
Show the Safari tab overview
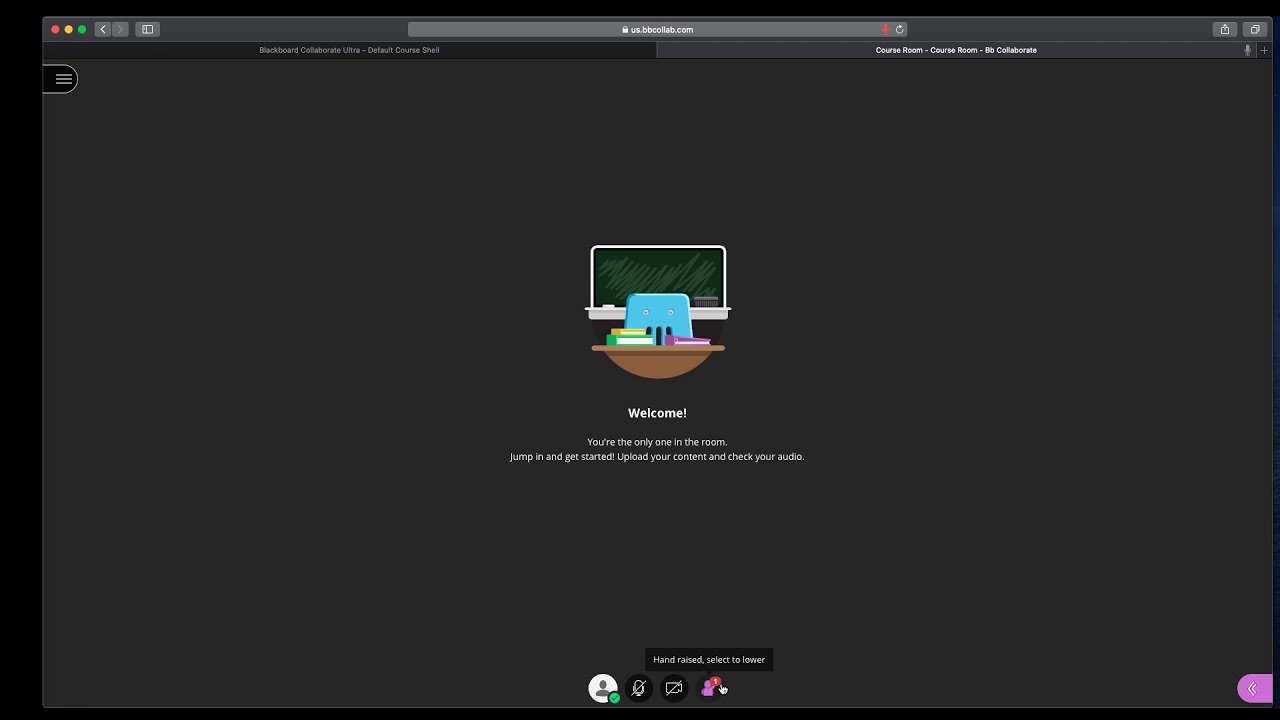tap(1255, 30)
